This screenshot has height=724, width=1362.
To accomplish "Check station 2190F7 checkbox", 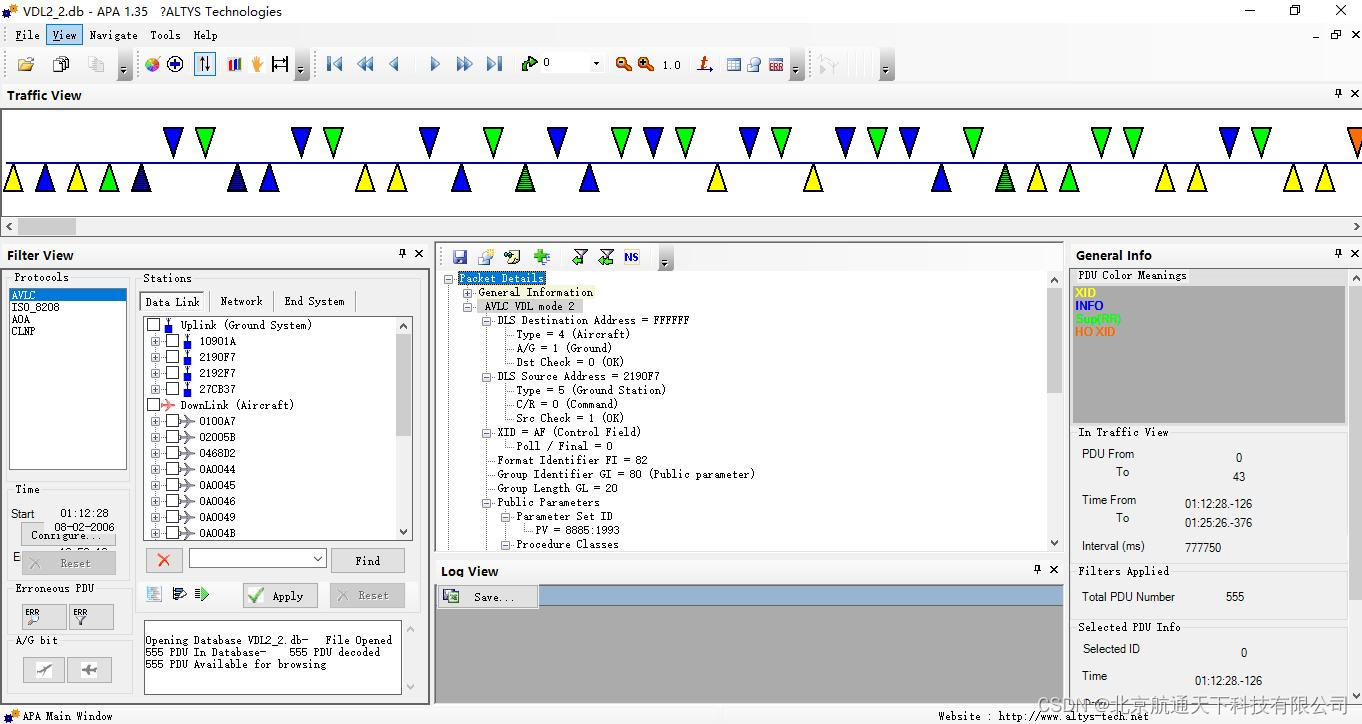I will tap(172, 357).
